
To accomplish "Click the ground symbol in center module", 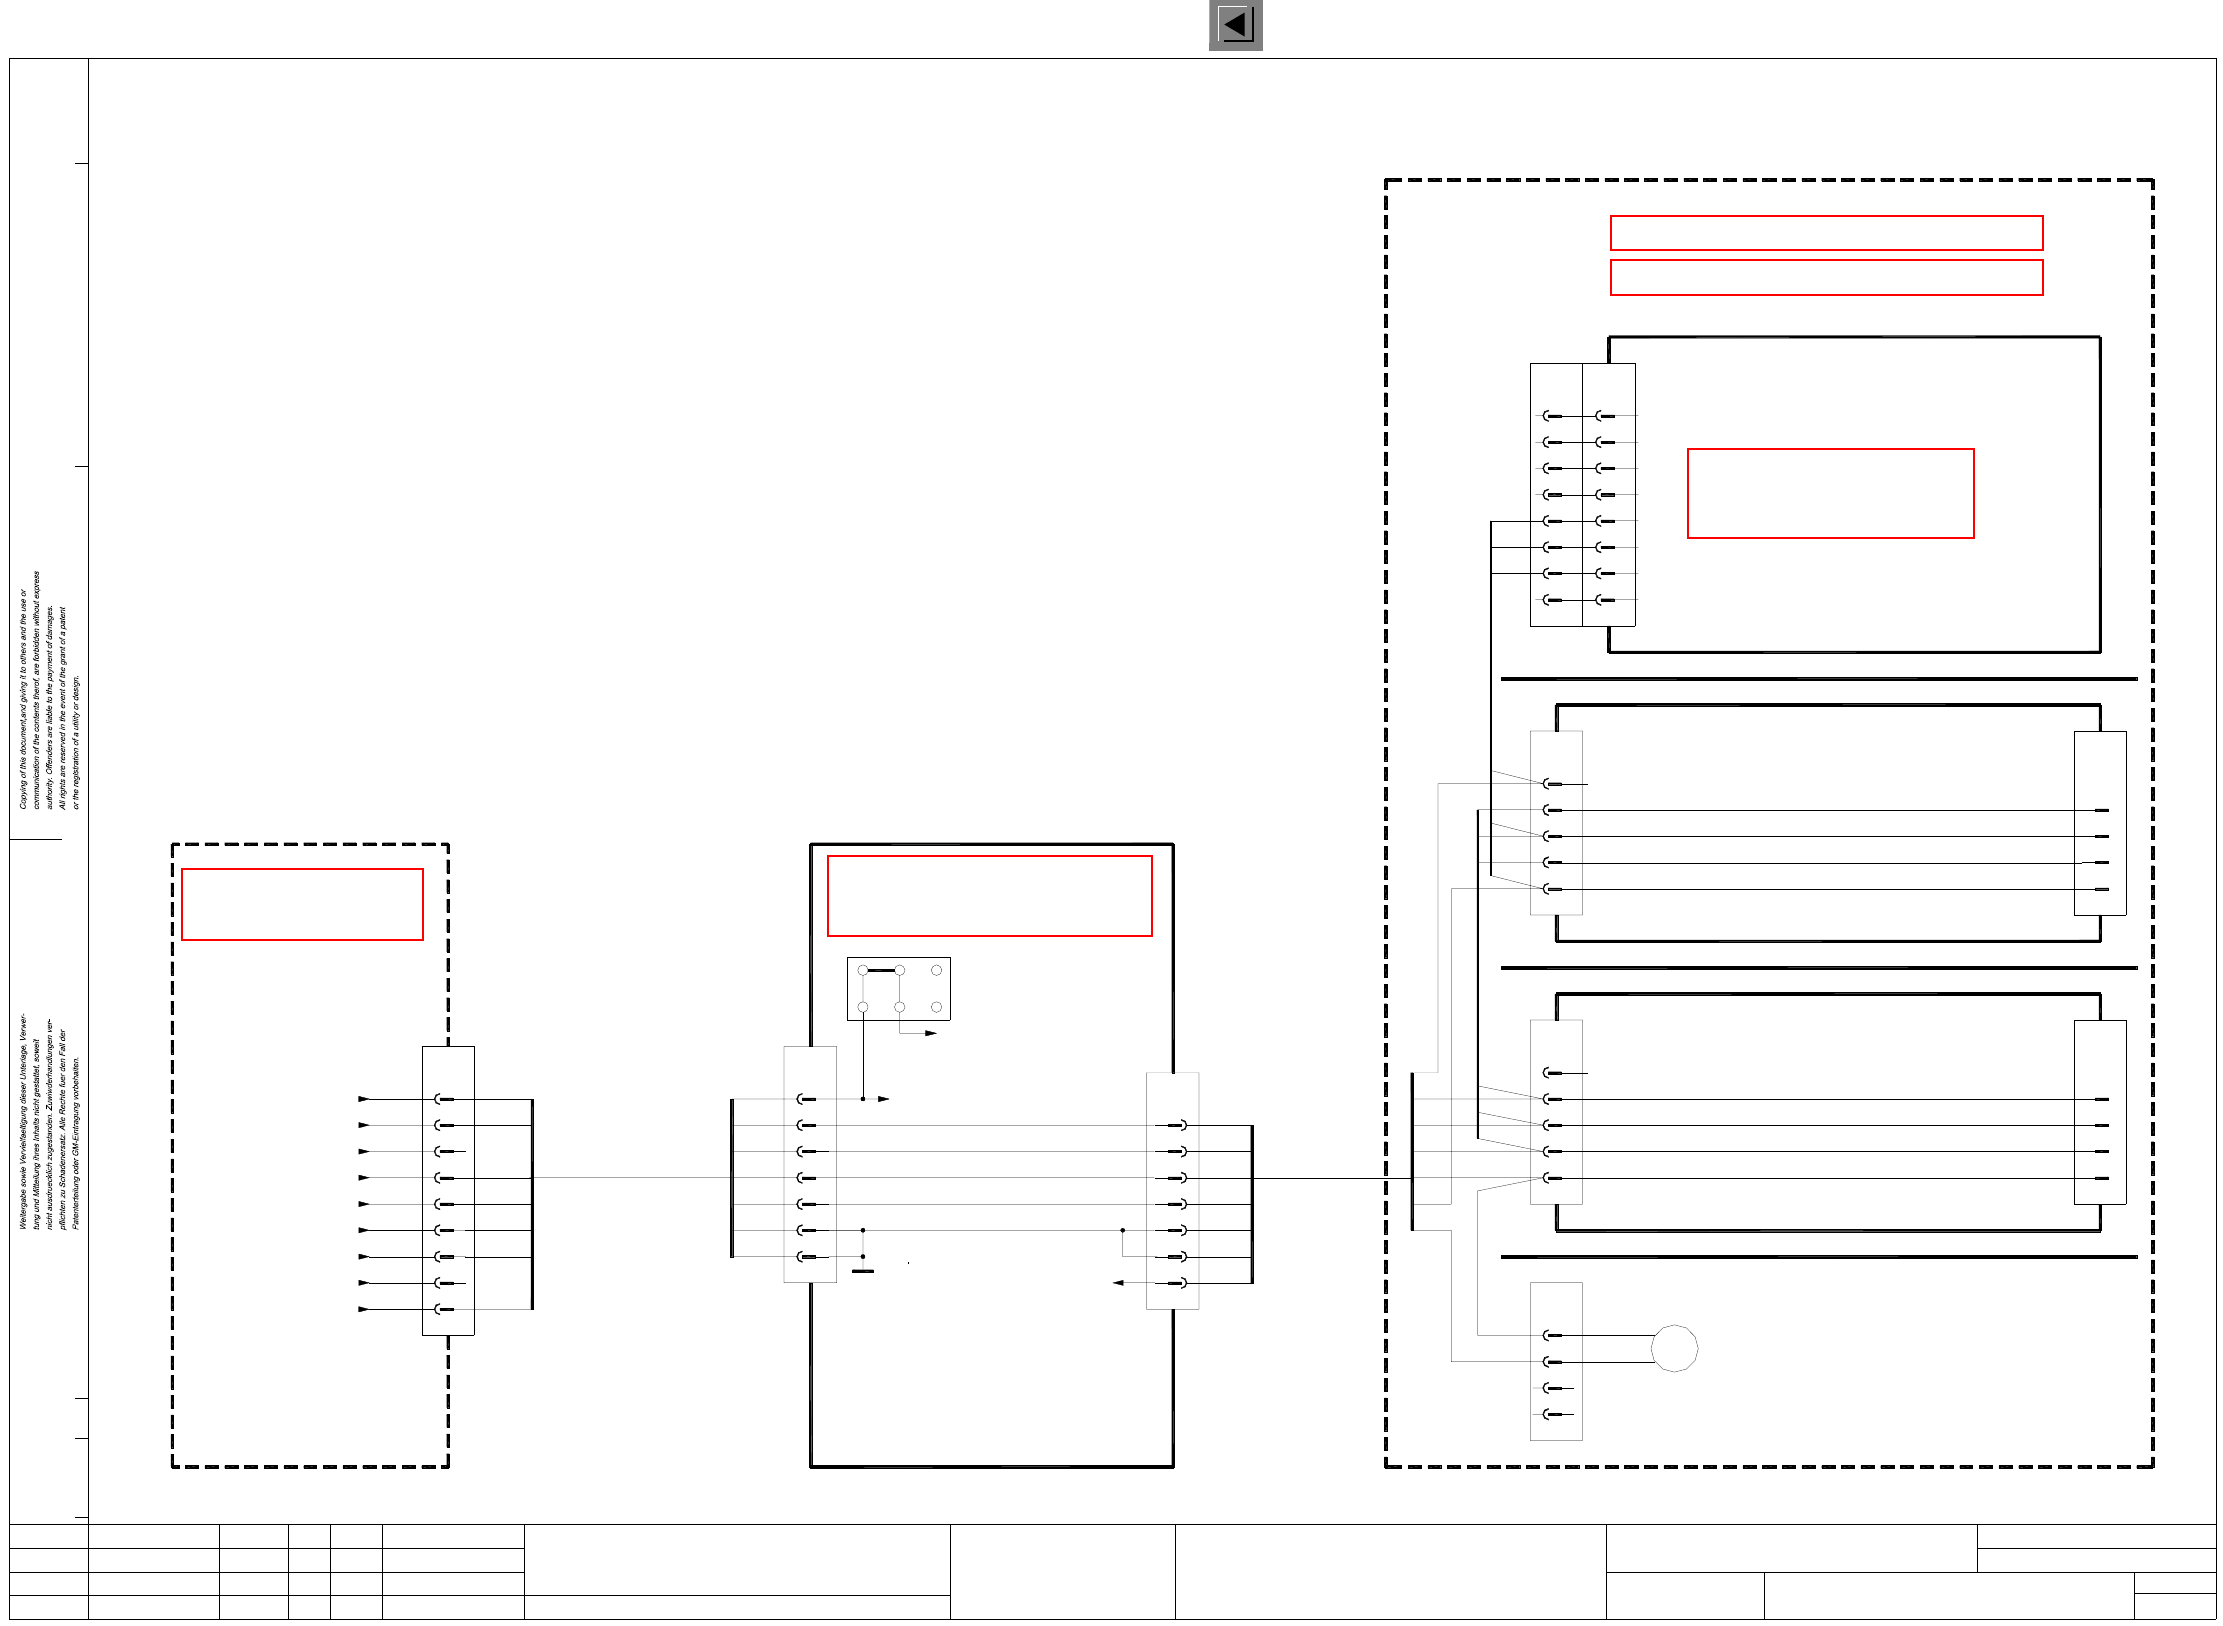I will pyautogui.click(x=862, y=1271).
